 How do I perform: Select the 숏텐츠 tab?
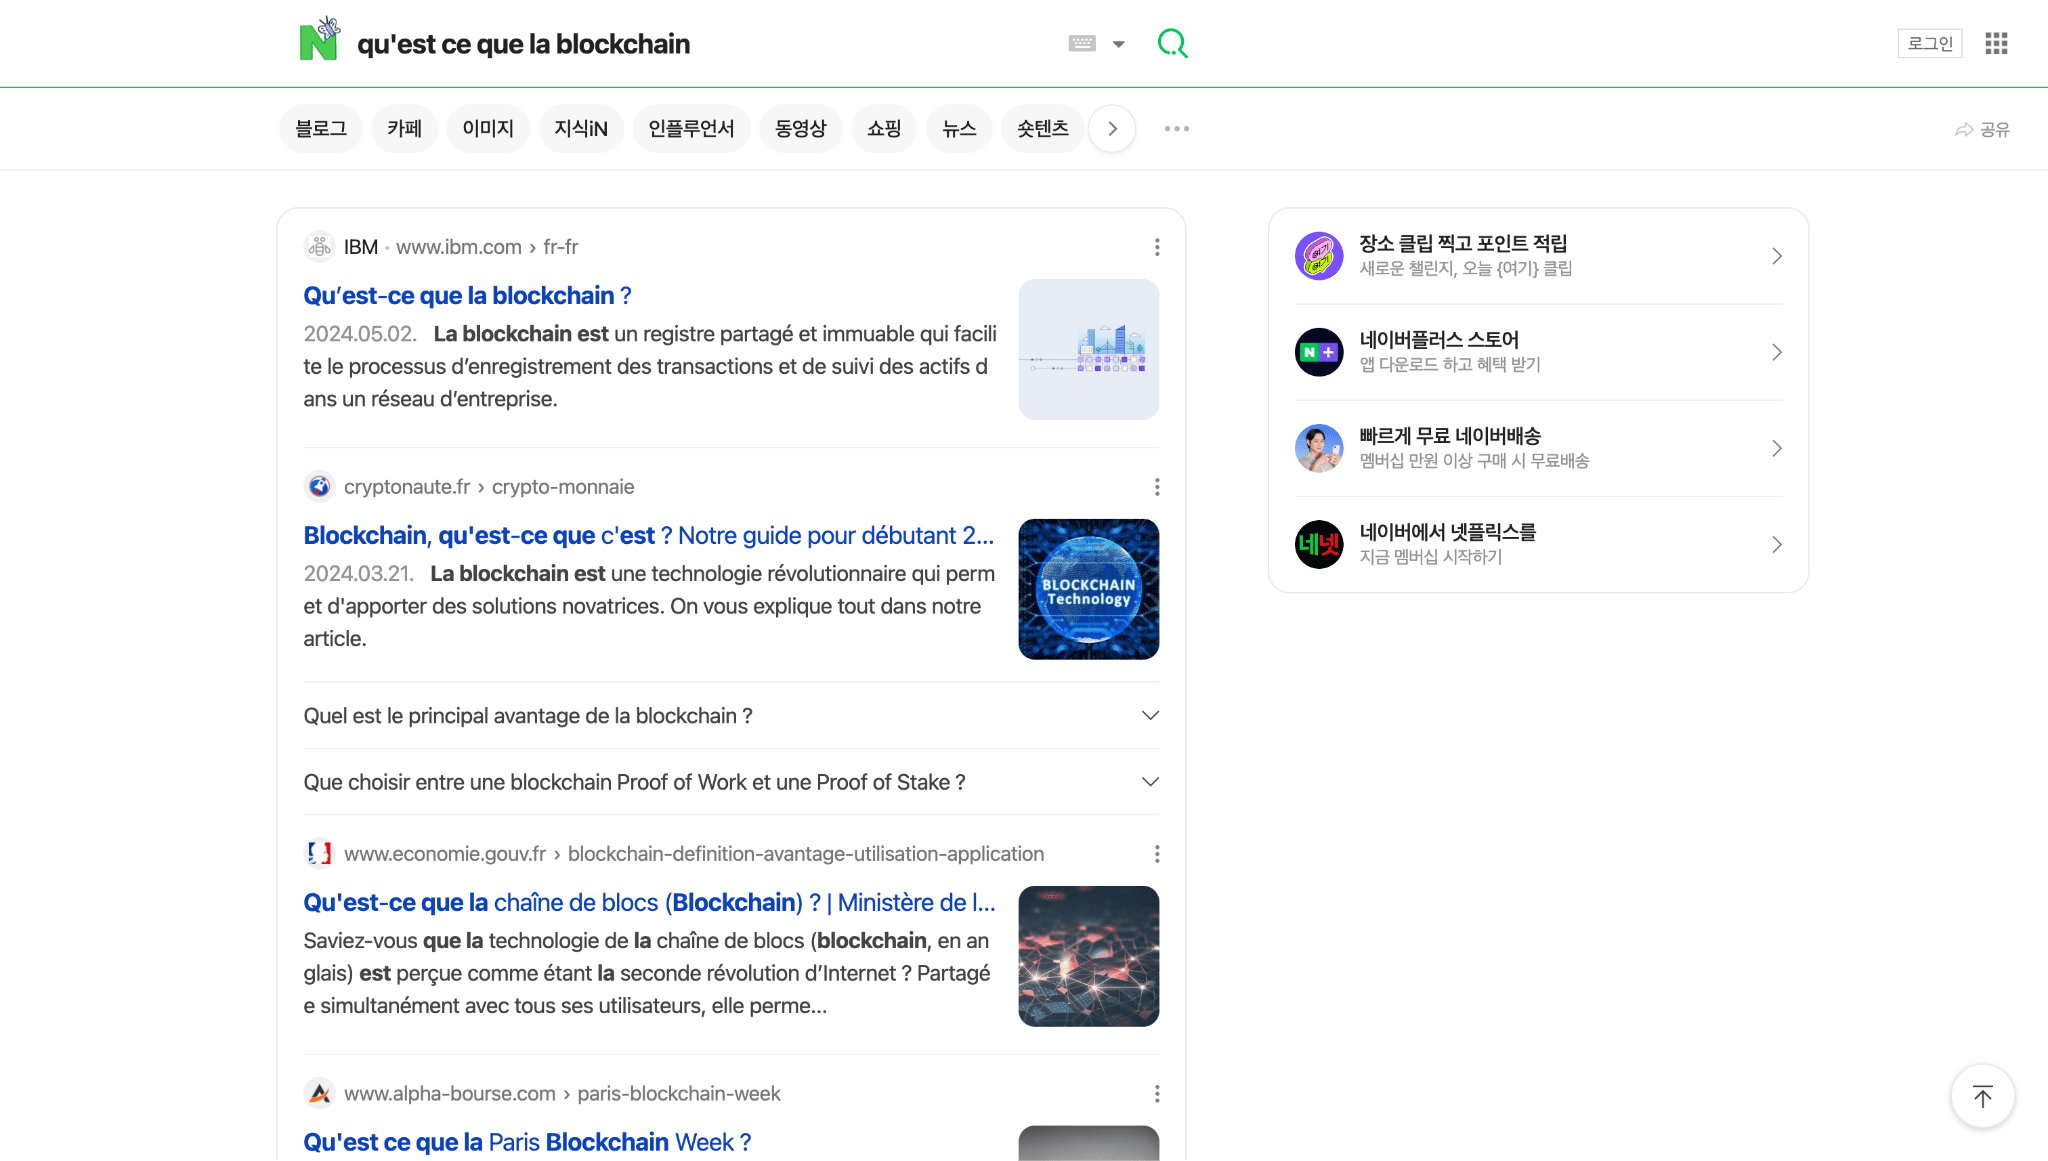[1043, 129]
